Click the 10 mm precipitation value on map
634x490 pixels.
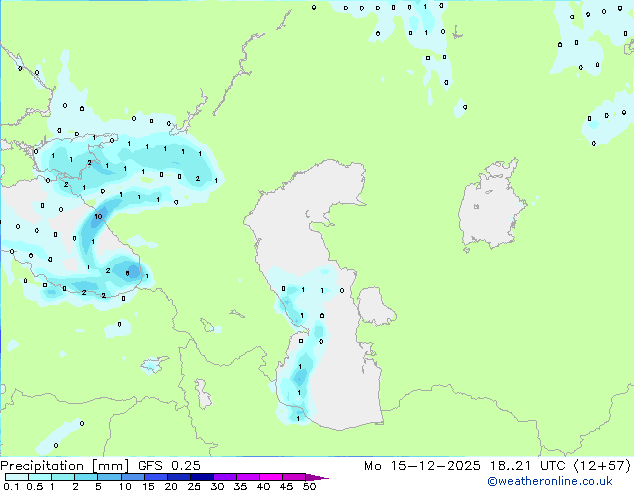[x=98, y=216]
